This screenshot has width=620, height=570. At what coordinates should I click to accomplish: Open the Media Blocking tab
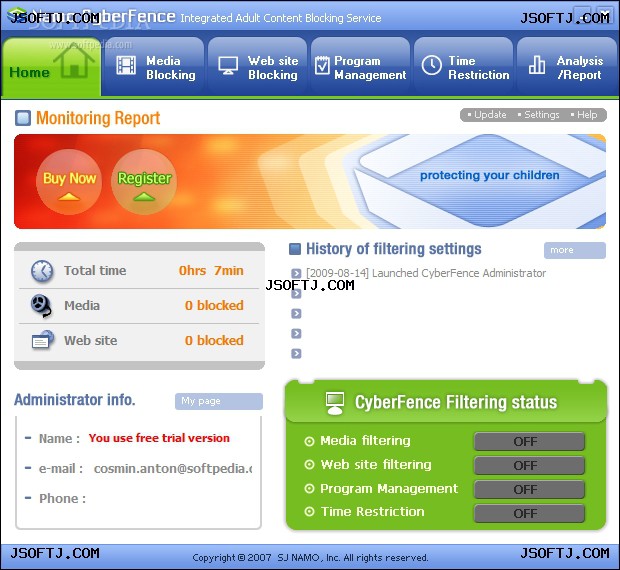point(153,66)
